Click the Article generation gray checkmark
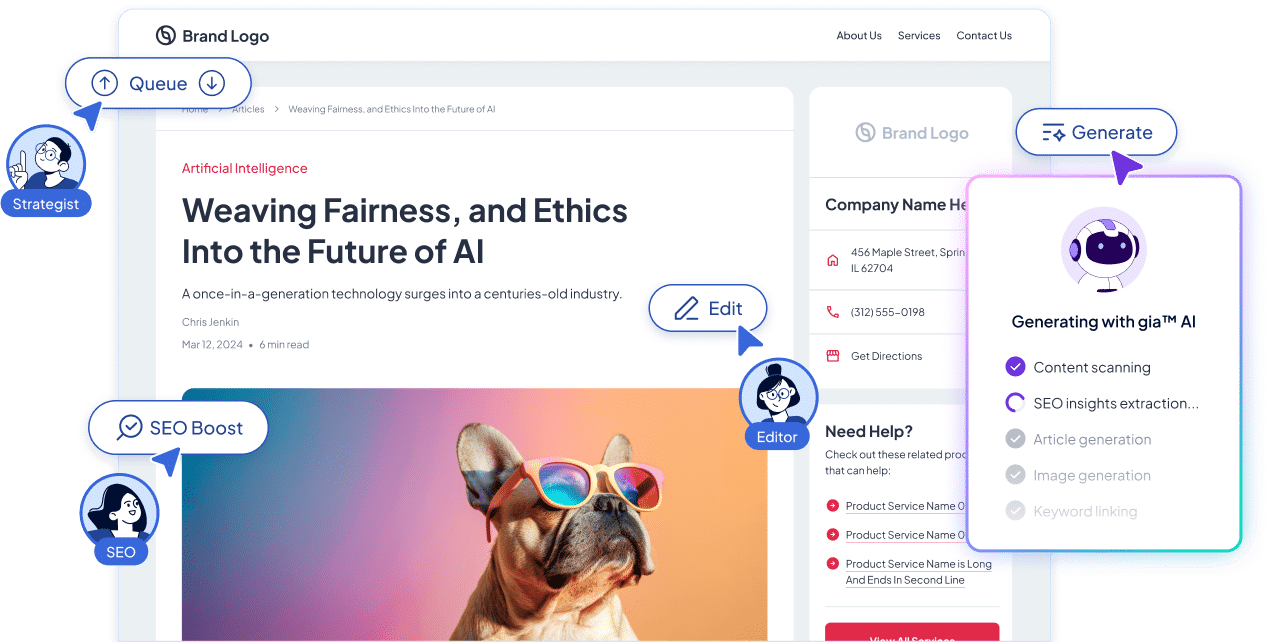 tap(1015, 439)
